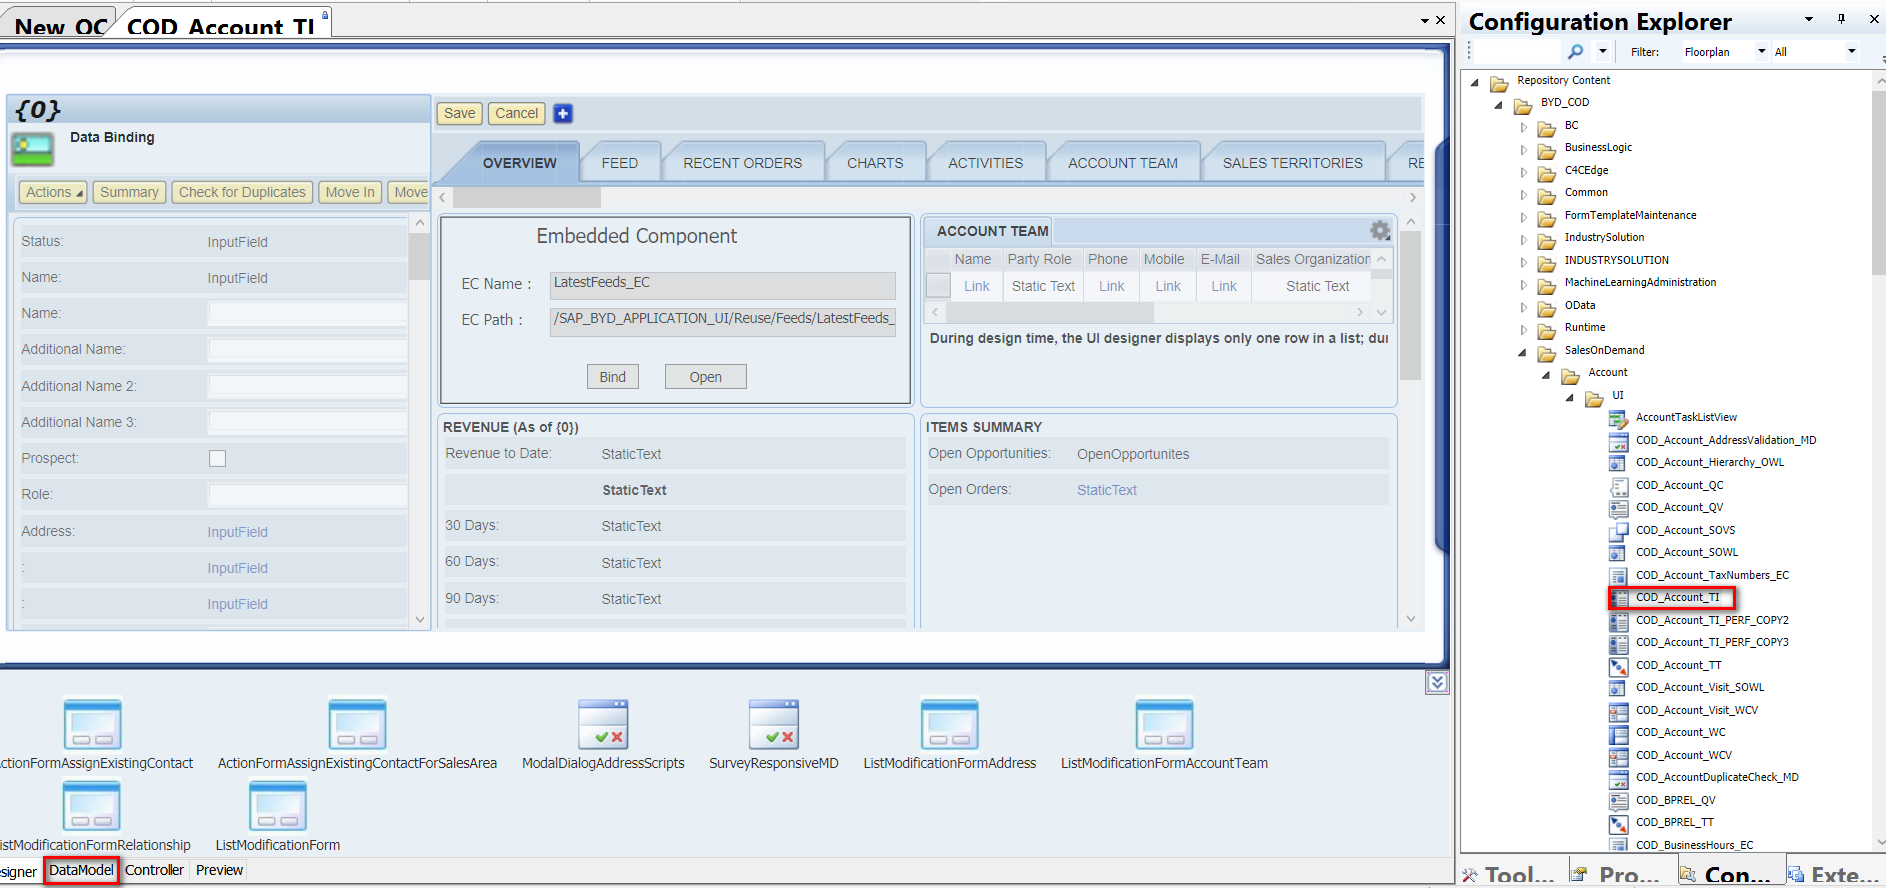Expand the Runtime folder node
Screen dimensions: 1886x888
pyautogui.click(x=1523, y=329)
